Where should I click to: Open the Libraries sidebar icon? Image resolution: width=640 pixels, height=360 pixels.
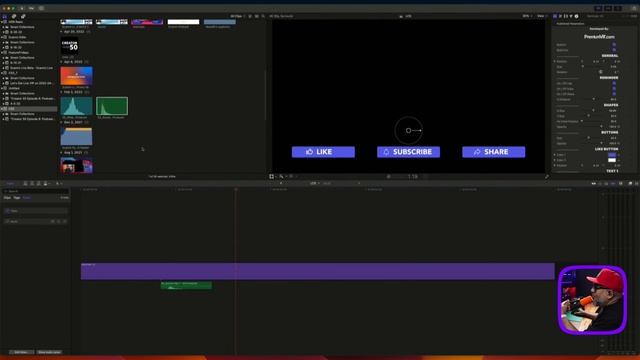(5, 16)
